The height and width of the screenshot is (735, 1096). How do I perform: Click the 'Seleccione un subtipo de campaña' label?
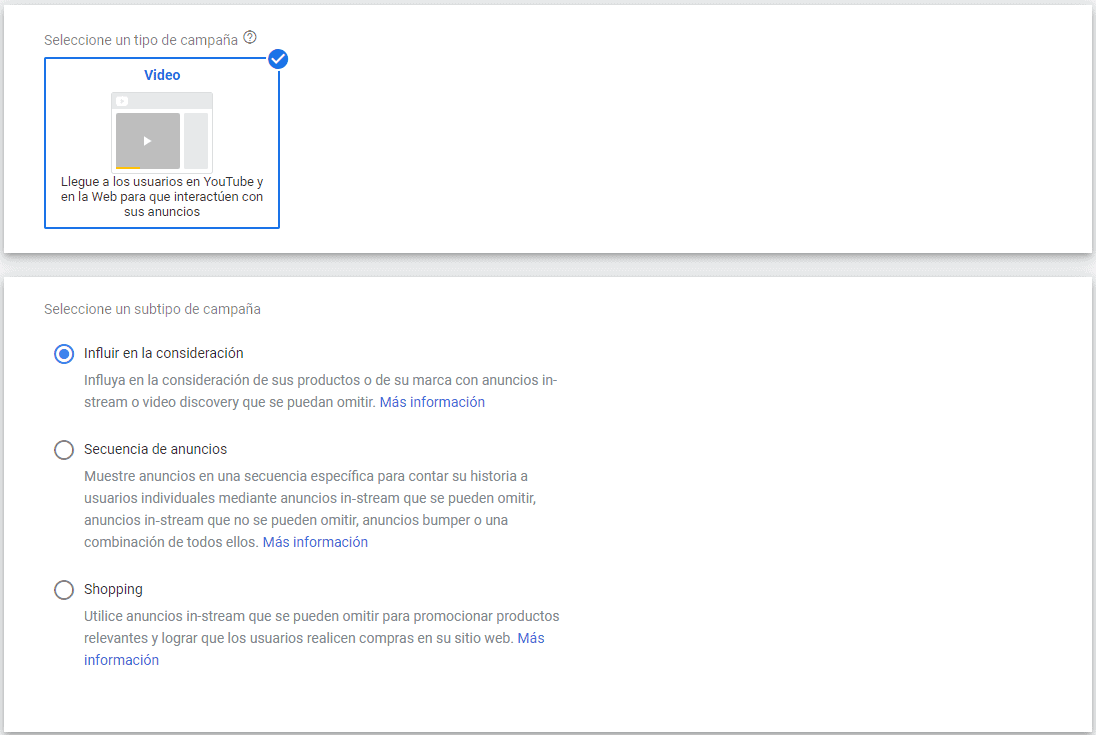point(151,309)
